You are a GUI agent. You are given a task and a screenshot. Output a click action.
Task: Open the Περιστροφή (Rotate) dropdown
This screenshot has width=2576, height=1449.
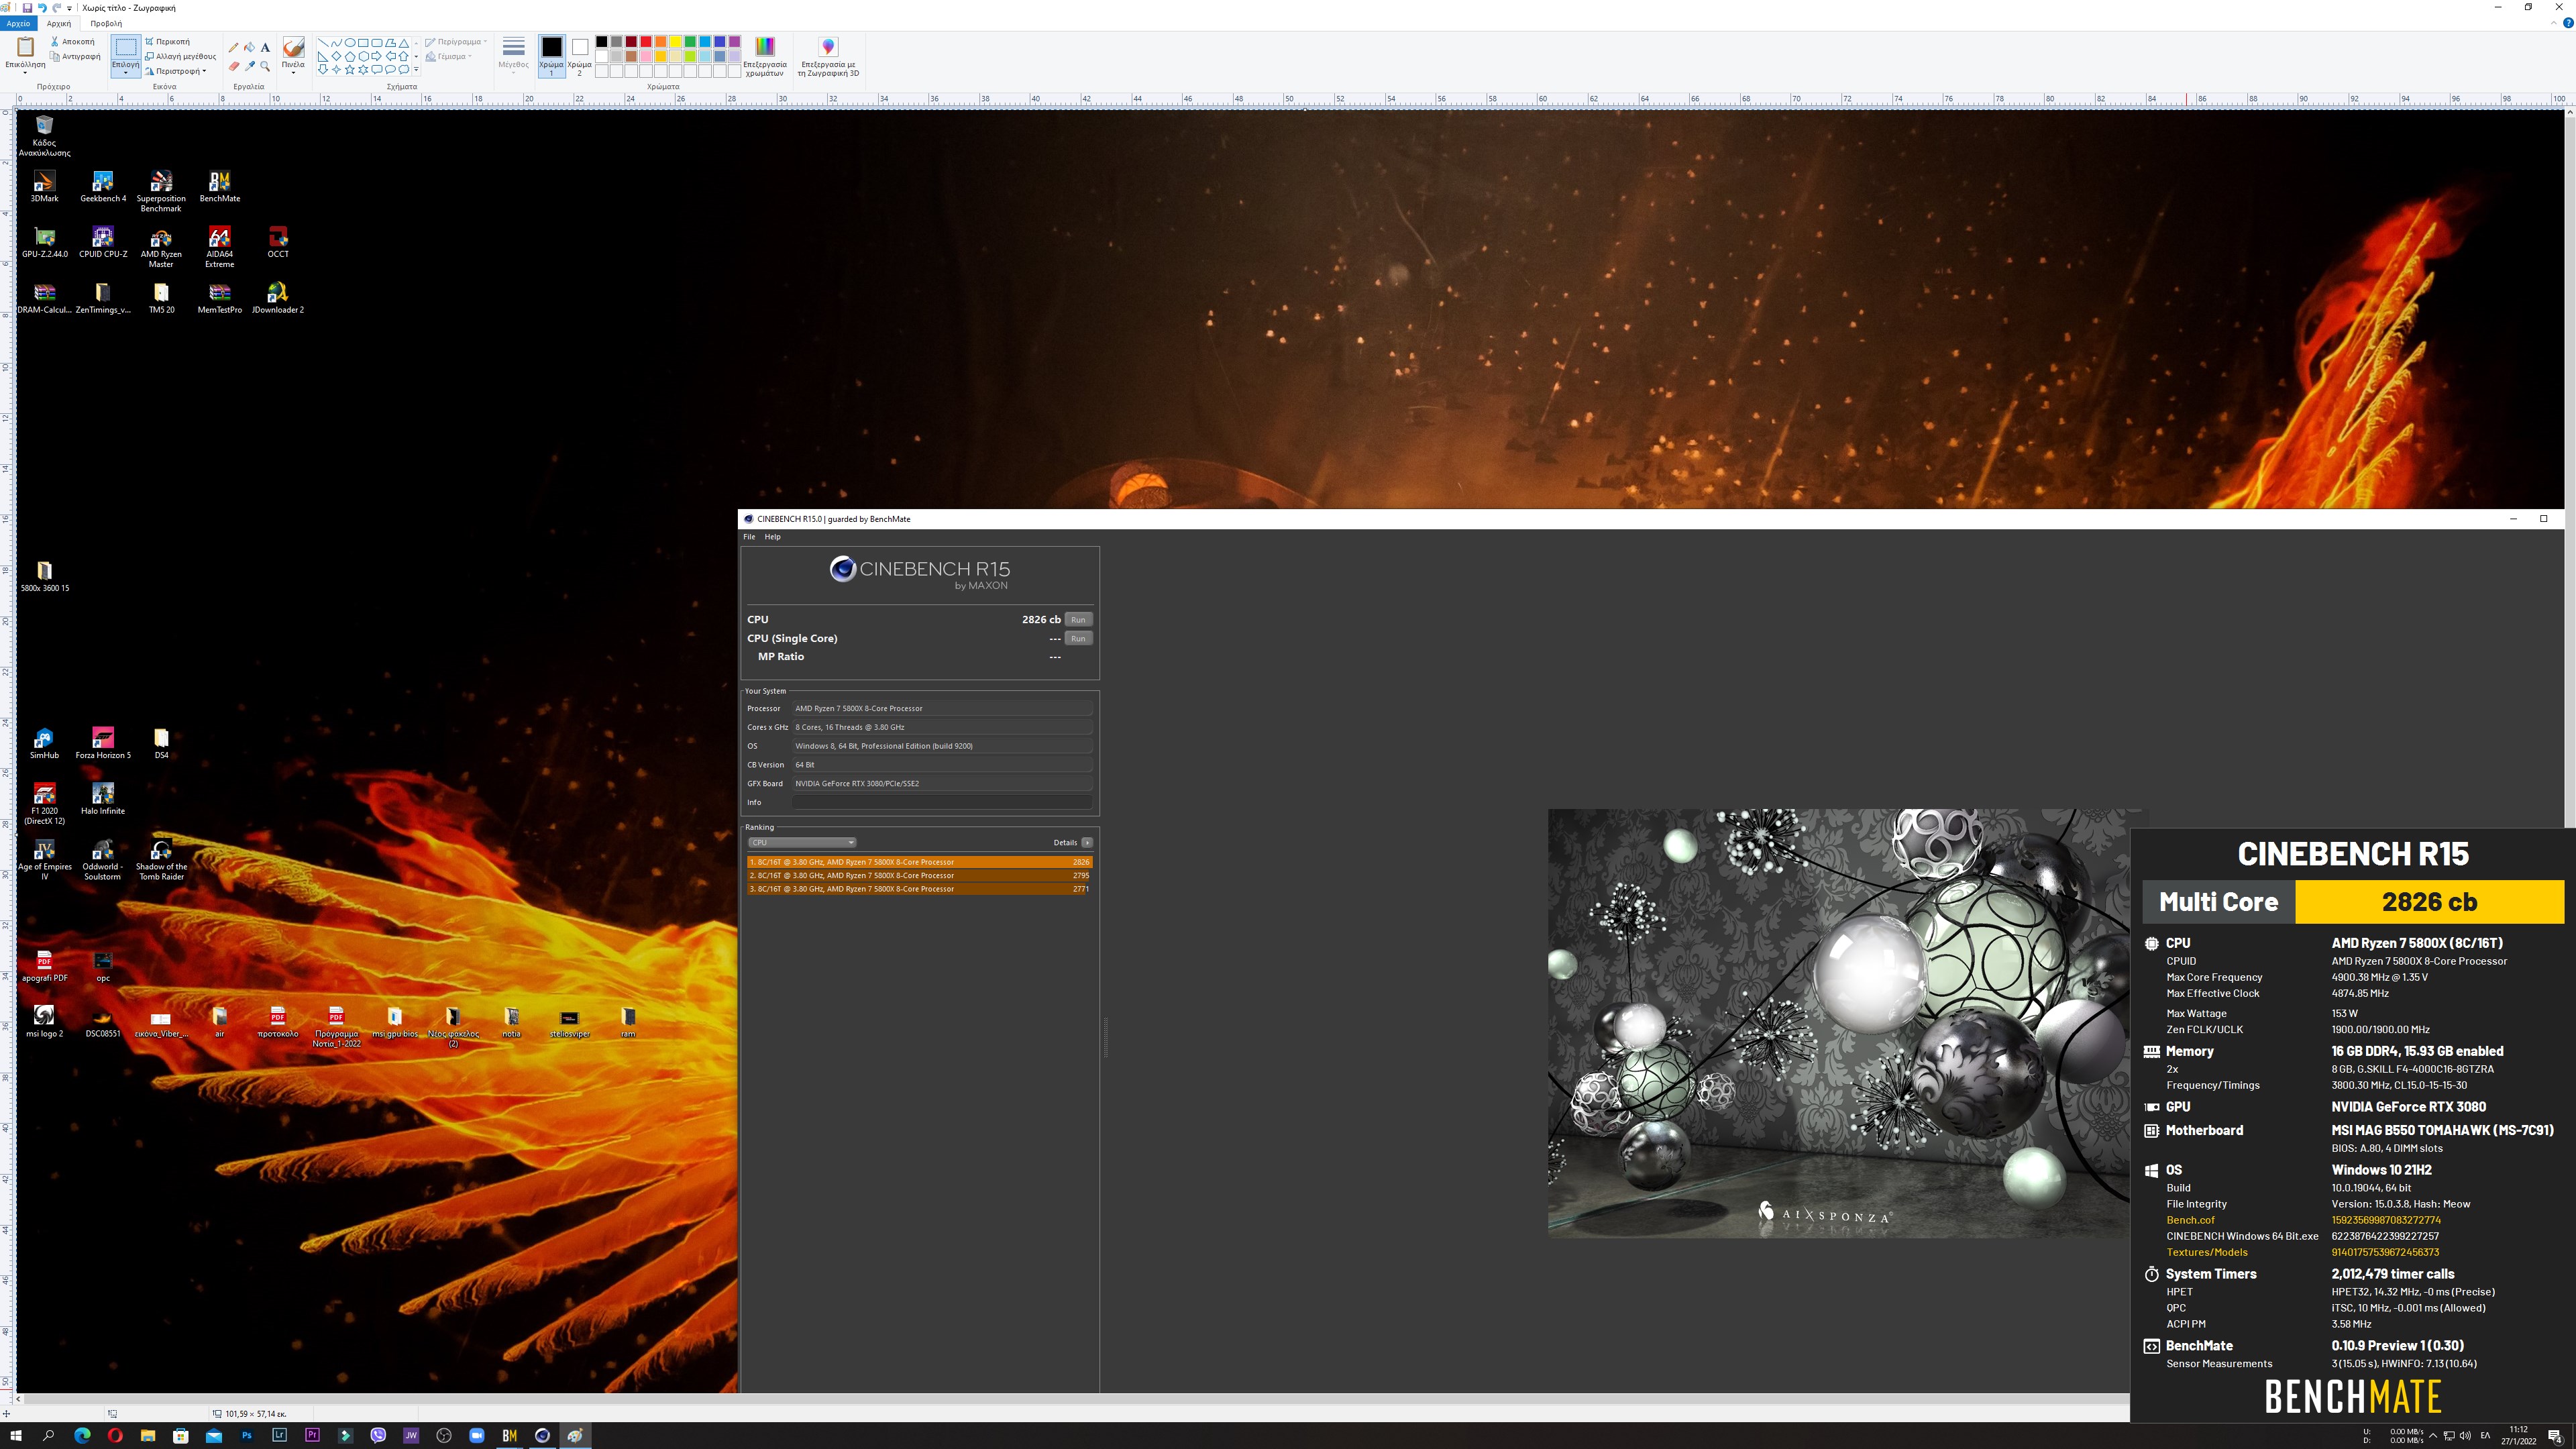click(177, 71)
